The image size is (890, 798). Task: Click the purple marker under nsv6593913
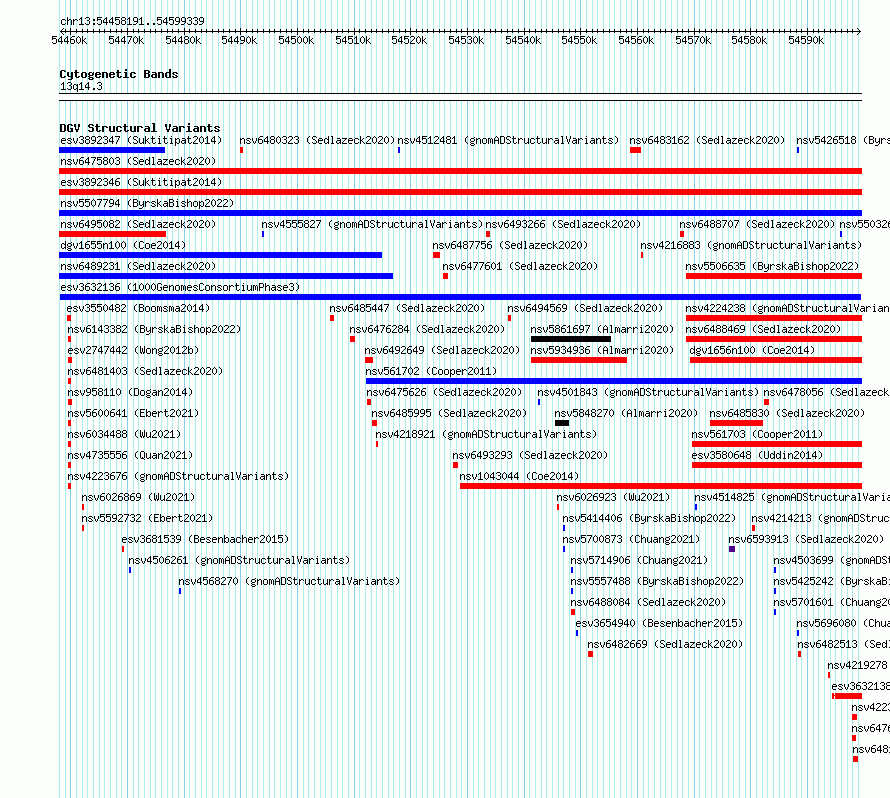pos(732,549)
